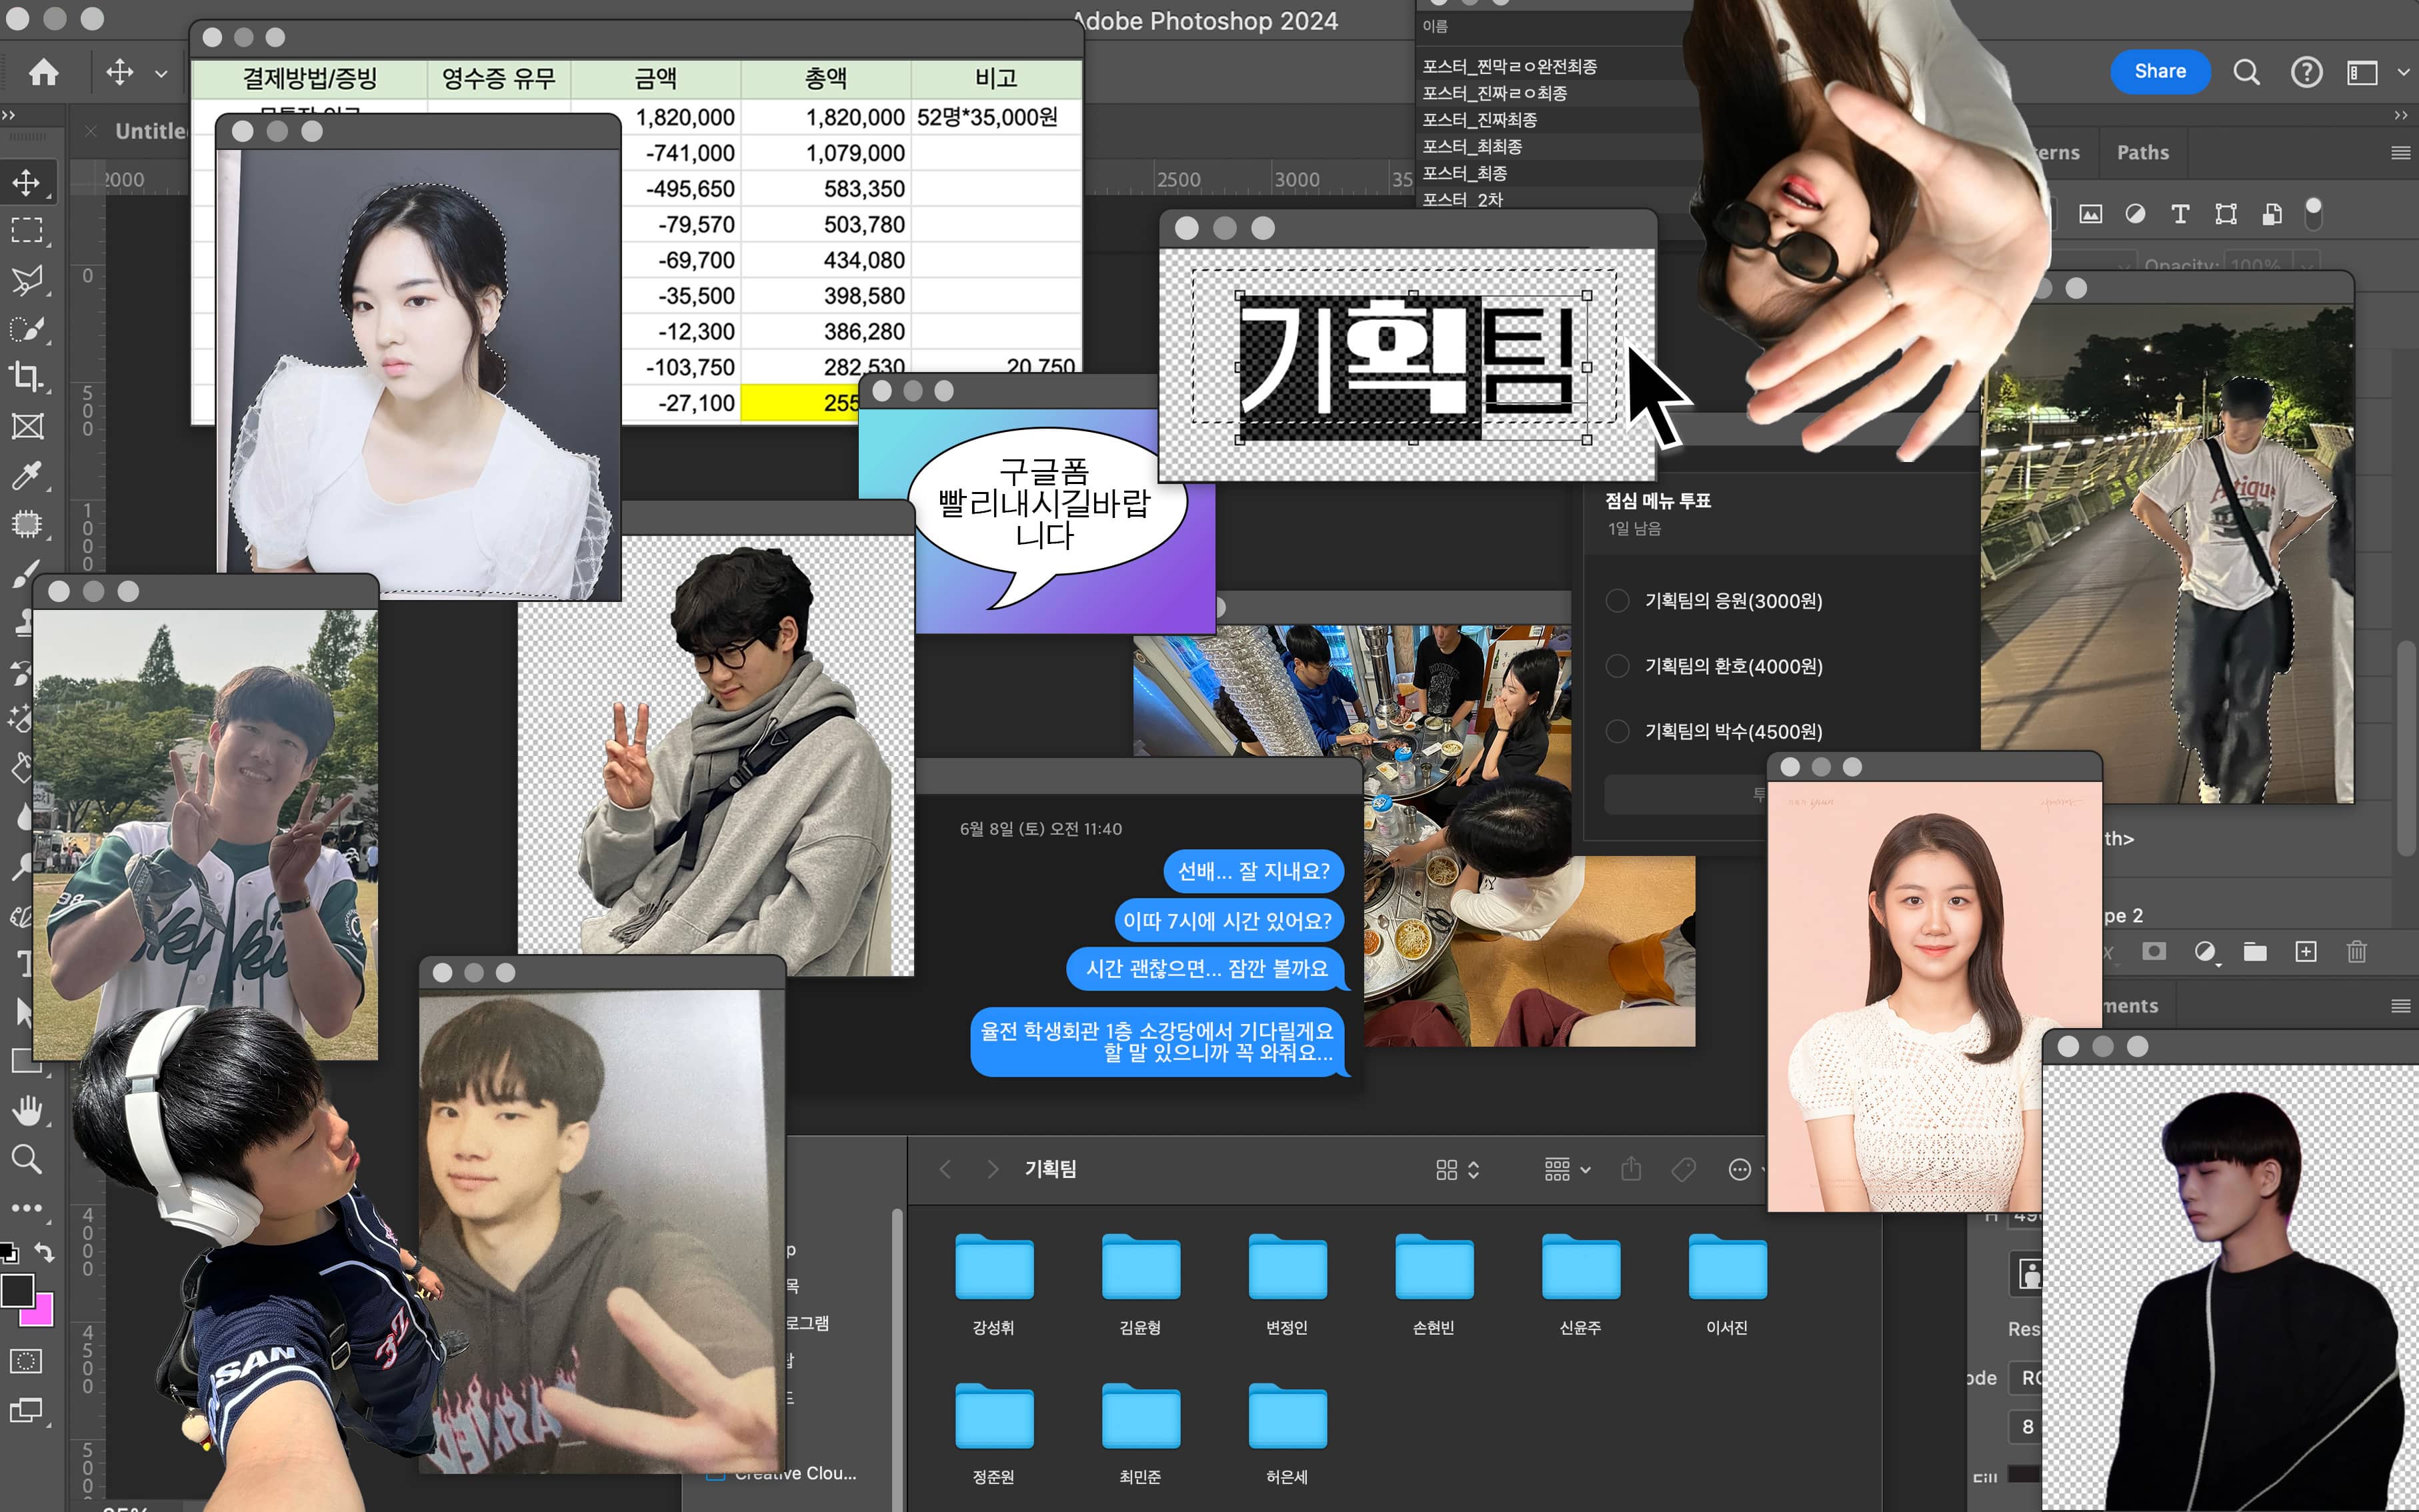2419x1512 pixels.
Task: Select the Eyedropper tool
Action: point(27,475)
